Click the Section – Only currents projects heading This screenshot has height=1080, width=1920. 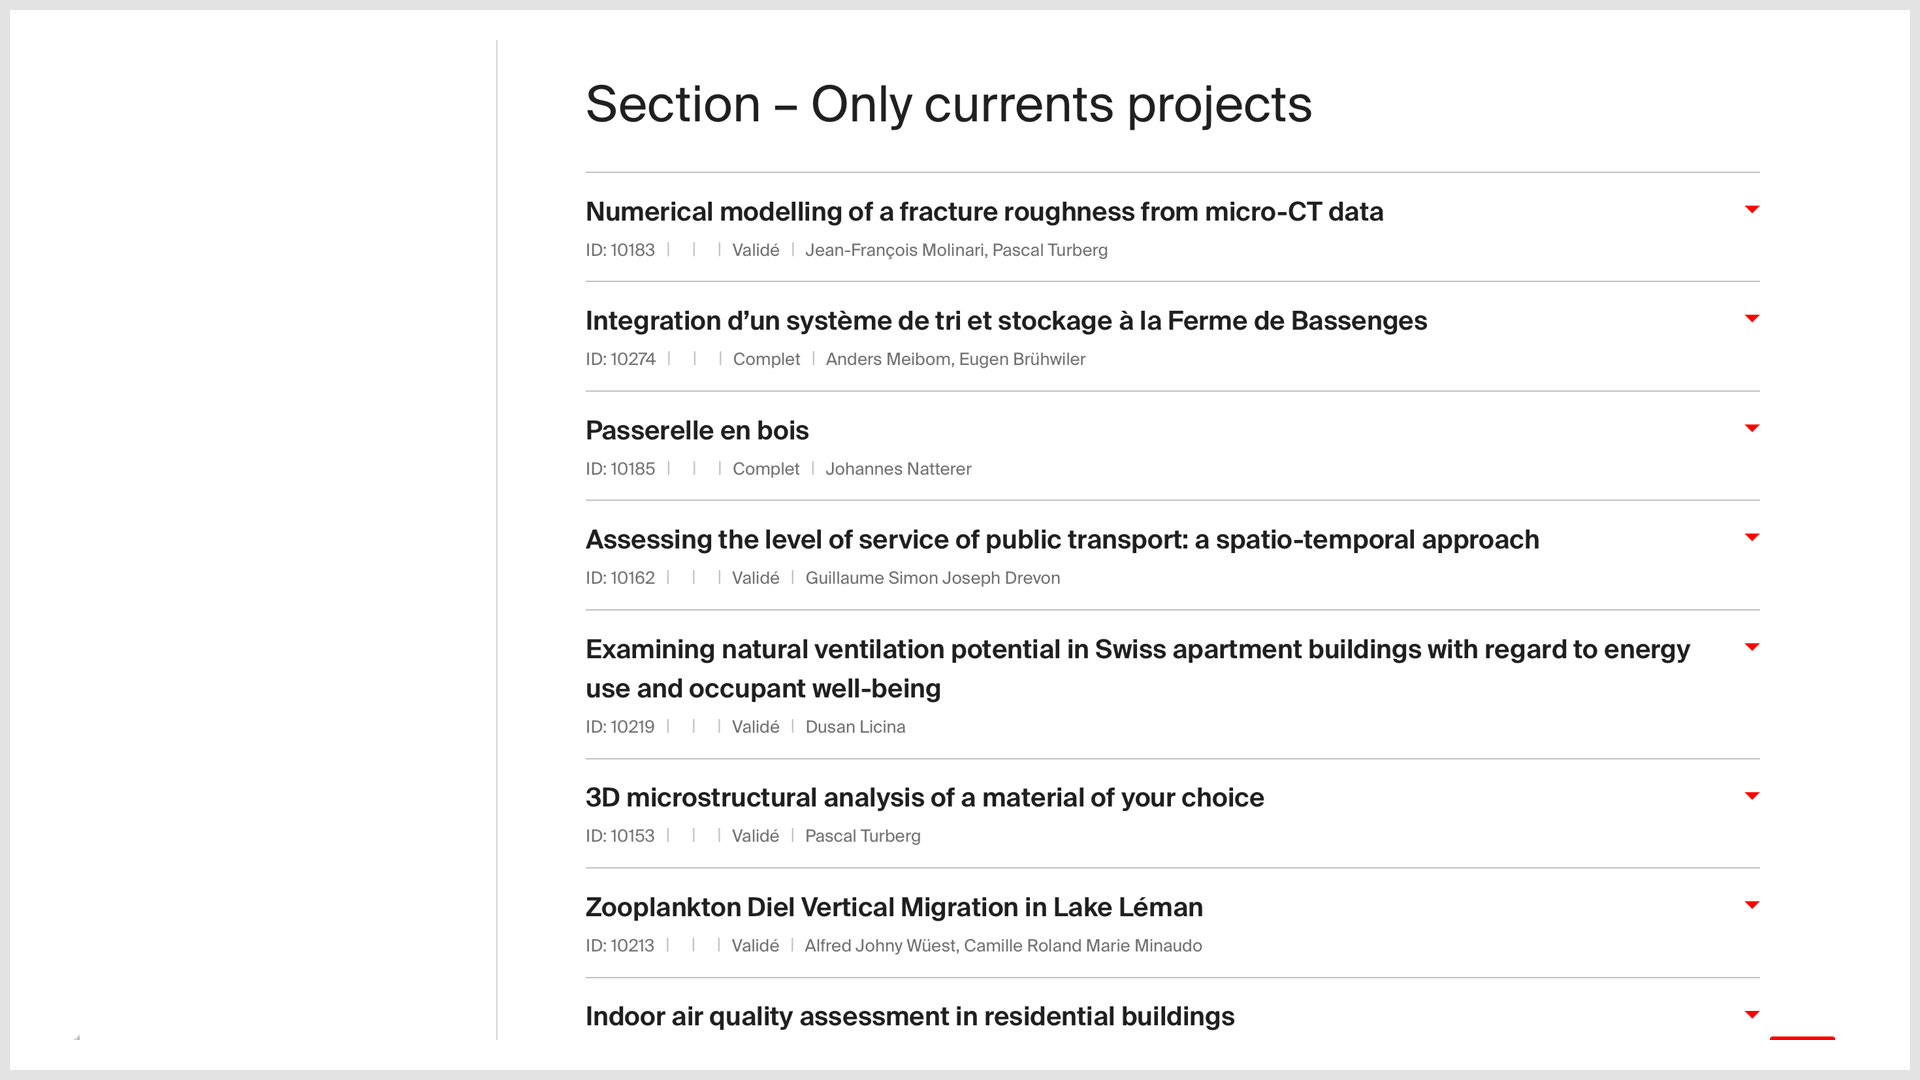coord(949,104)
